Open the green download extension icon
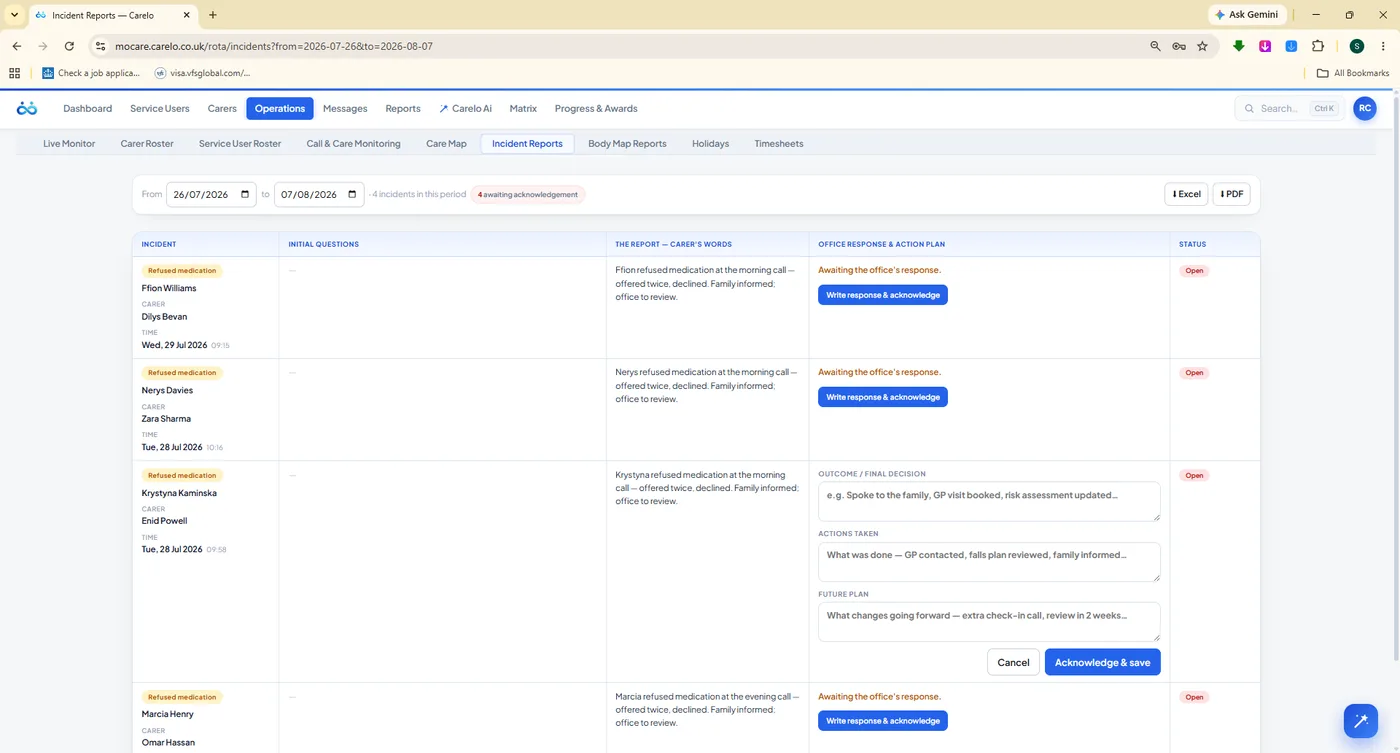Screen dimensions: 1400x753 [x=1239, y=46]
